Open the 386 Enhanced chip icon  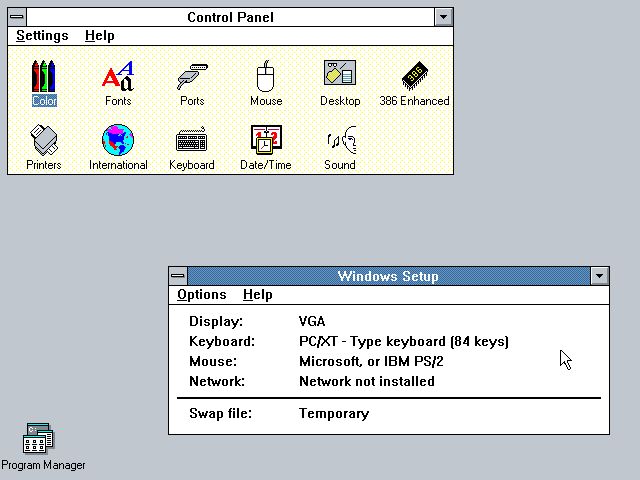414,76
